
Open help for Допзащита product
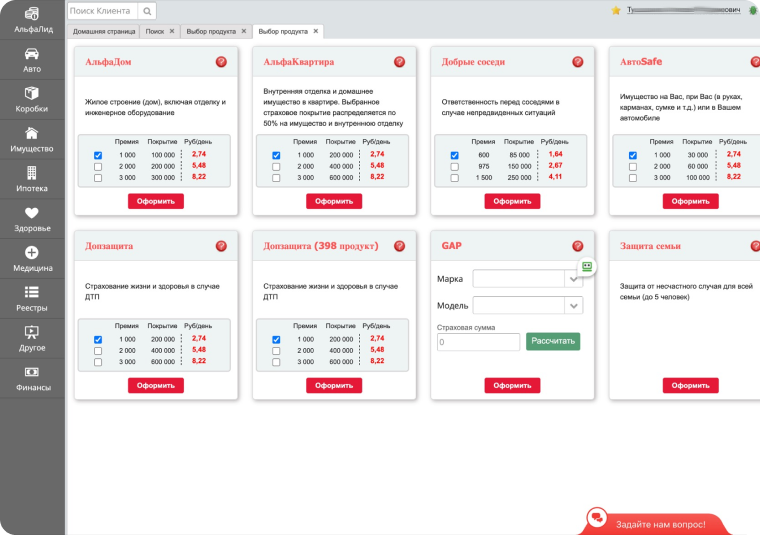221,246
